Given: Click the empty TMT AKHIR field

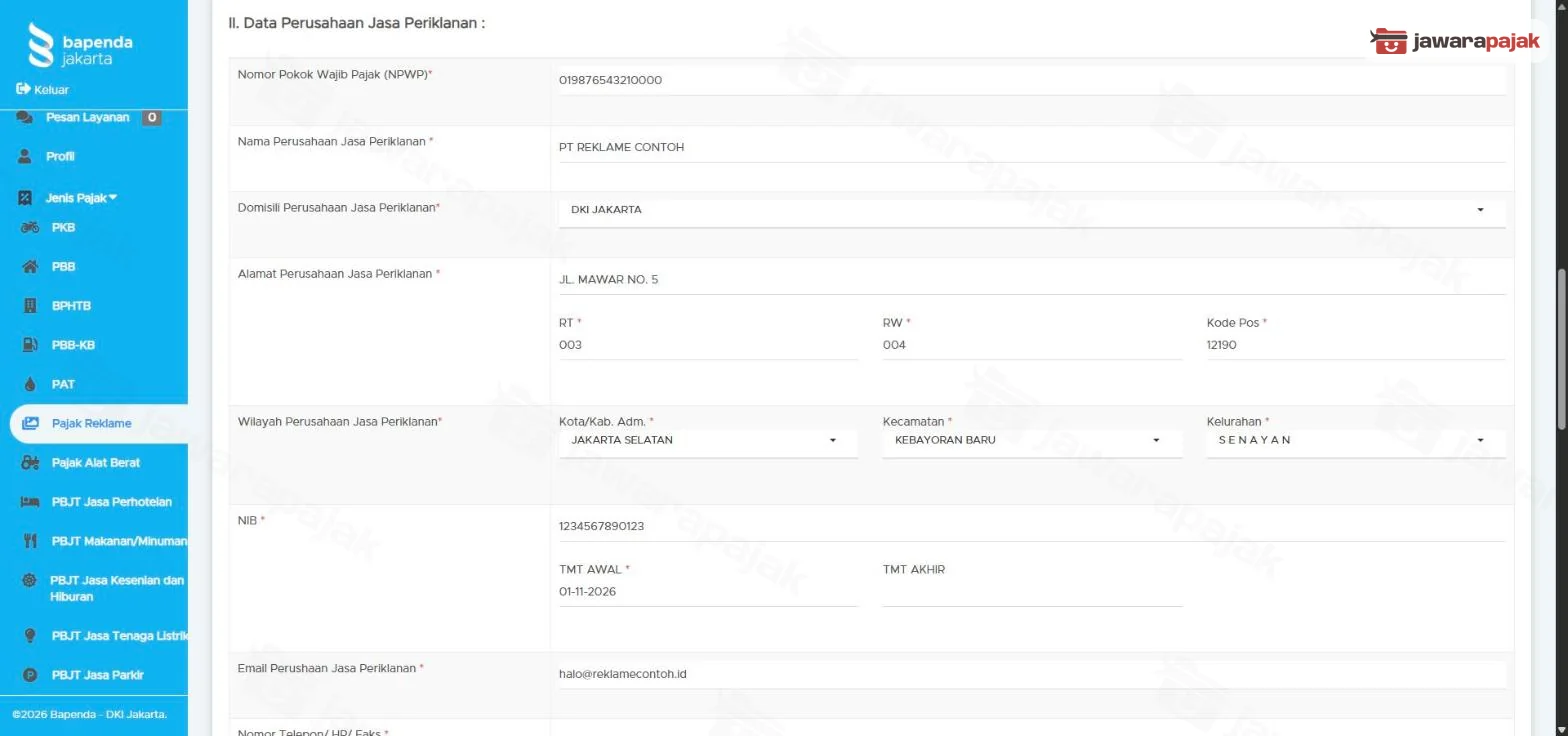Looking at the screenshot, I should point(1032,592).
